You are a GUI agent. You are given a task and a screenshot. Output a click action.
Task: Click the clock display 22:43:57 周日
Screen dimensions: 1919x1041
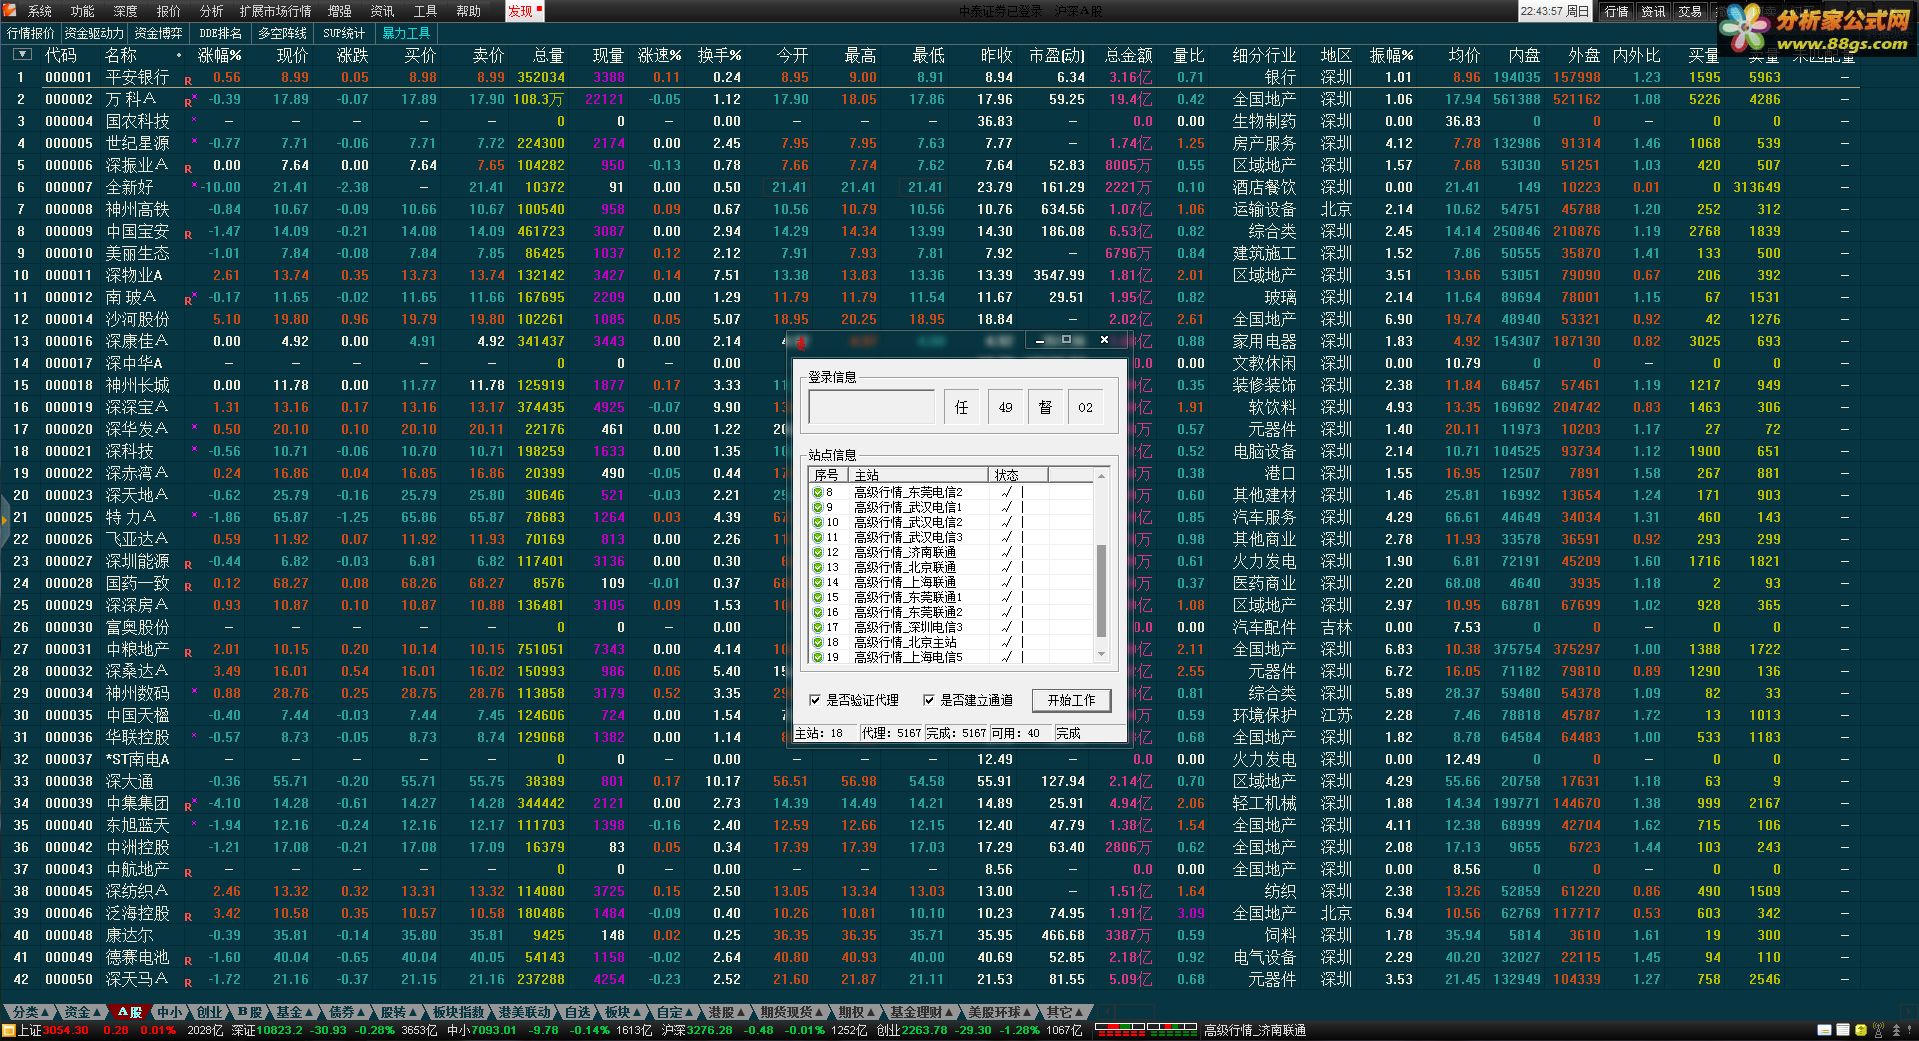[1555, 11]
